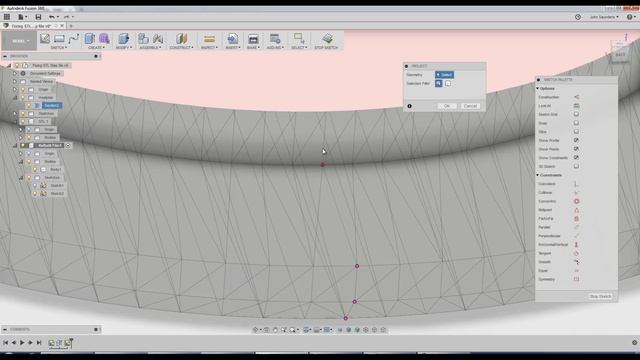Collapse the Options section in Sketch Palette
Image resolution: width=640 pixels, height=360 pixels.
pos(538,89)
